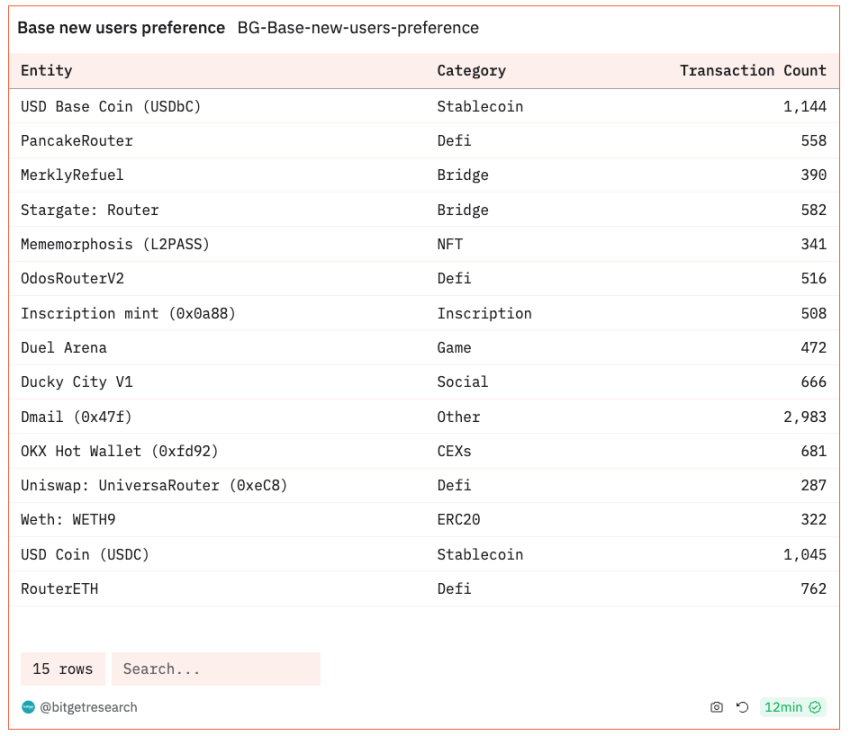Click the bitgetresearch avatar icon

tap(28, 707)
